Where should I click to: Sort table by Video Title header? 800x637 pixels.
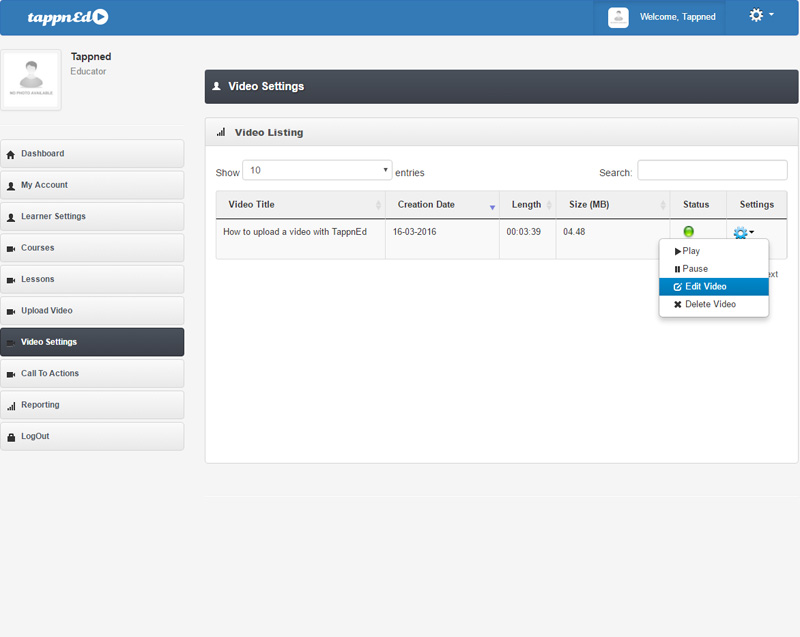tap(252, 204)
